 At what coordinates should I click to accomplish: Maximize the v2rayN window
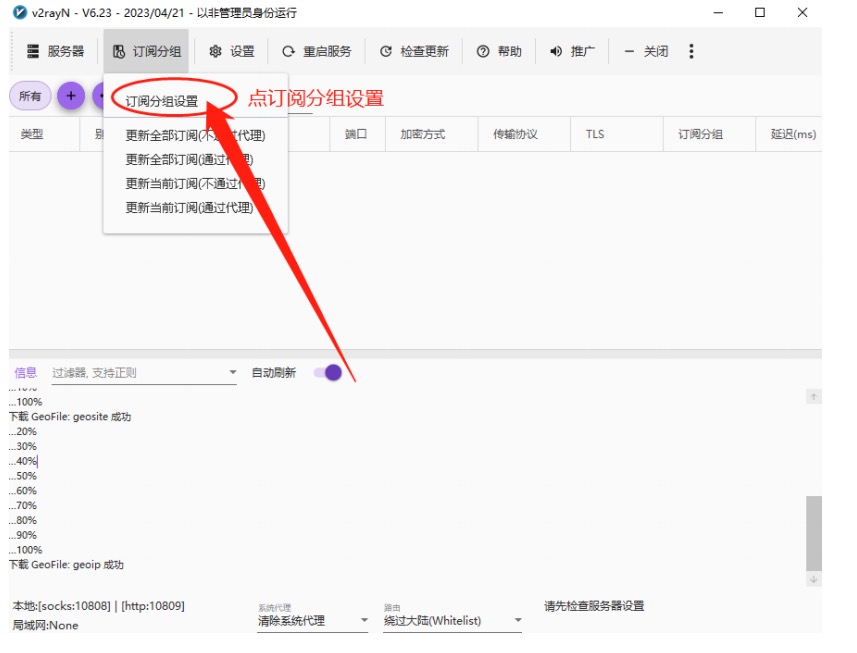tap(760, 13)
